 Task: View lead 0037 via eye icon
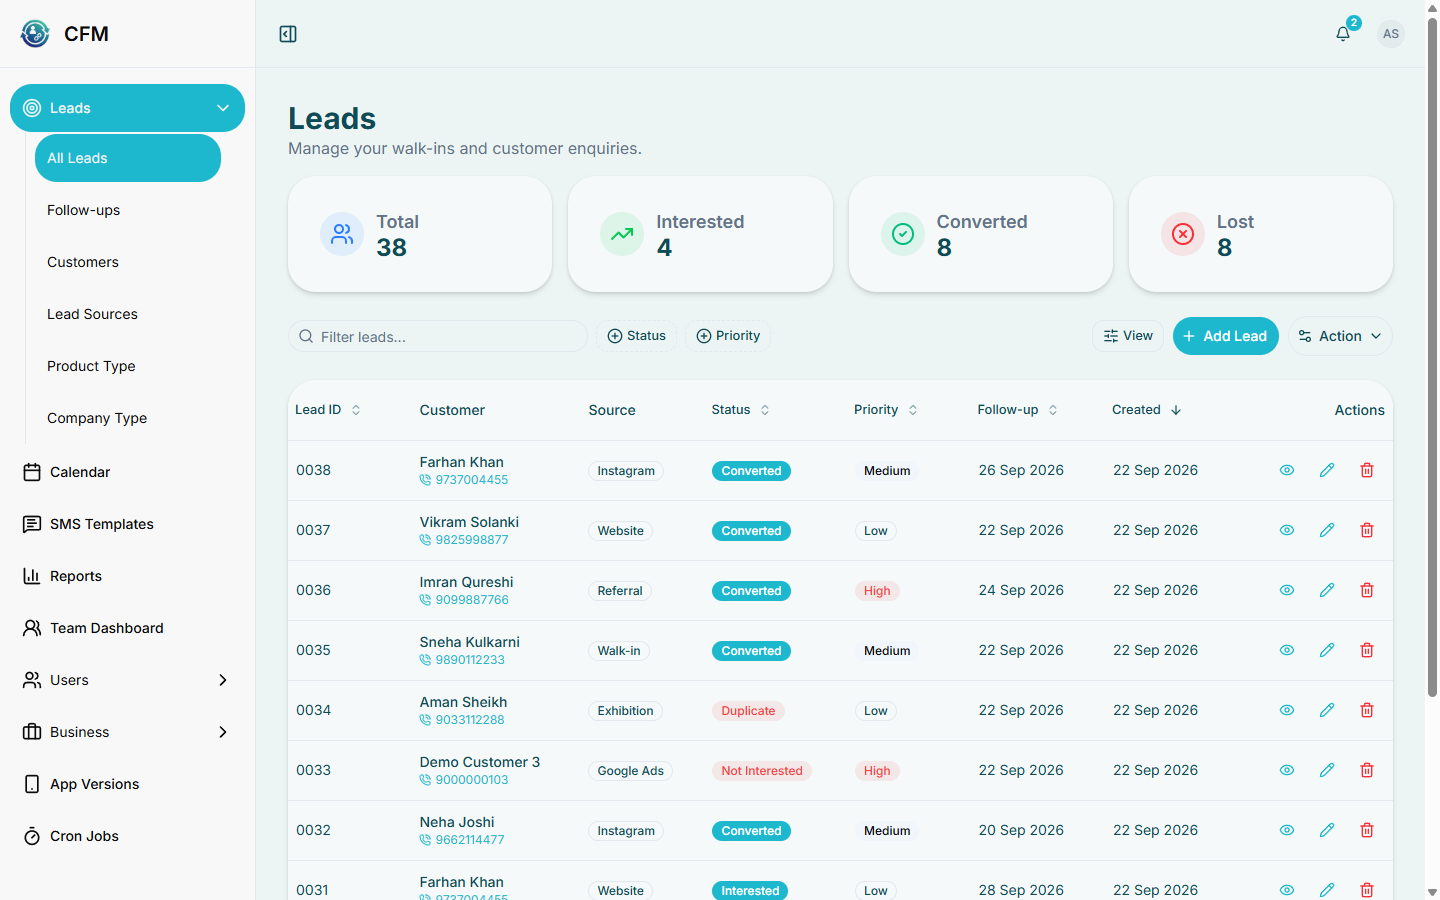point(1287,530)
